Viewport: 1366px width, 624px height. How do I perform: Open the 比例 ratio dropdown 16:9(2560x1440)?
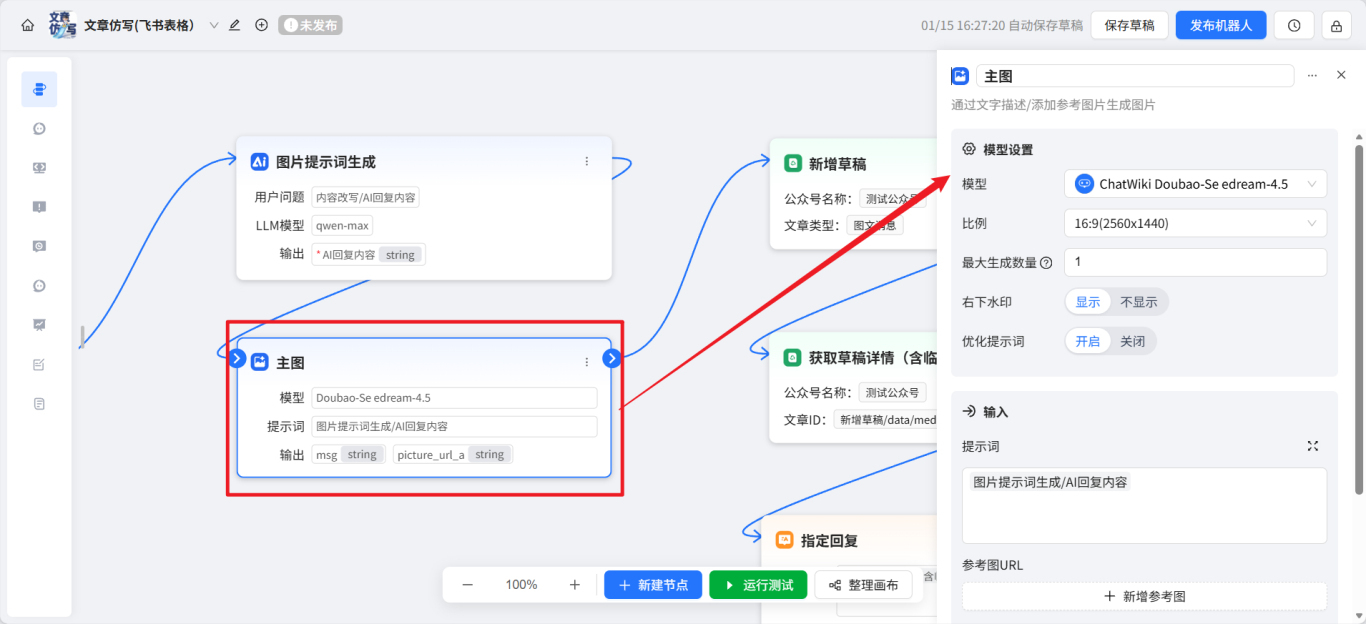(x=1195, y=222)
